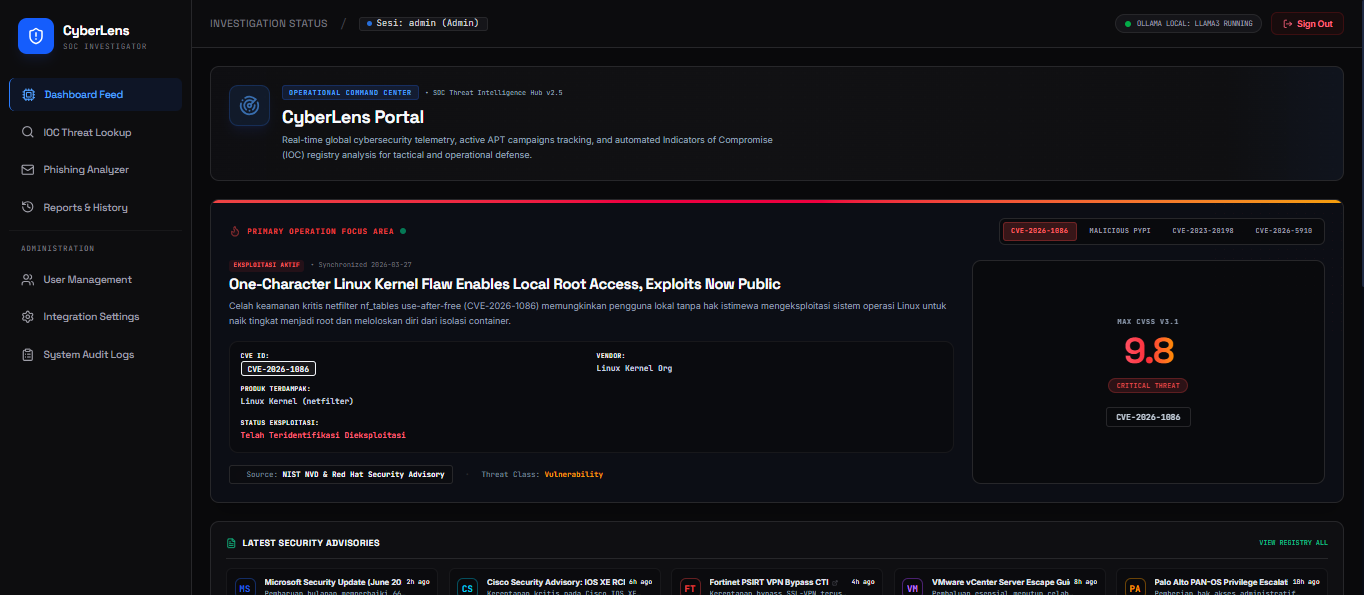The height and width of the screenshot is (595, 1364).
Task: Click Telah Teridentifikasi Dieksploitasi status
Action: tap(323, 435)
